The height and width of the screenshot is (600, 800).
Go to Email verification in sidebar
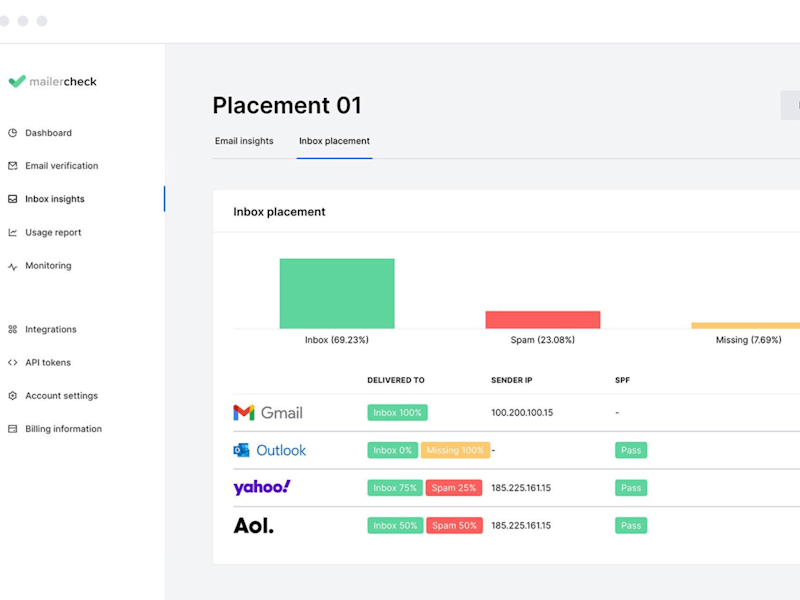point(62,166)
